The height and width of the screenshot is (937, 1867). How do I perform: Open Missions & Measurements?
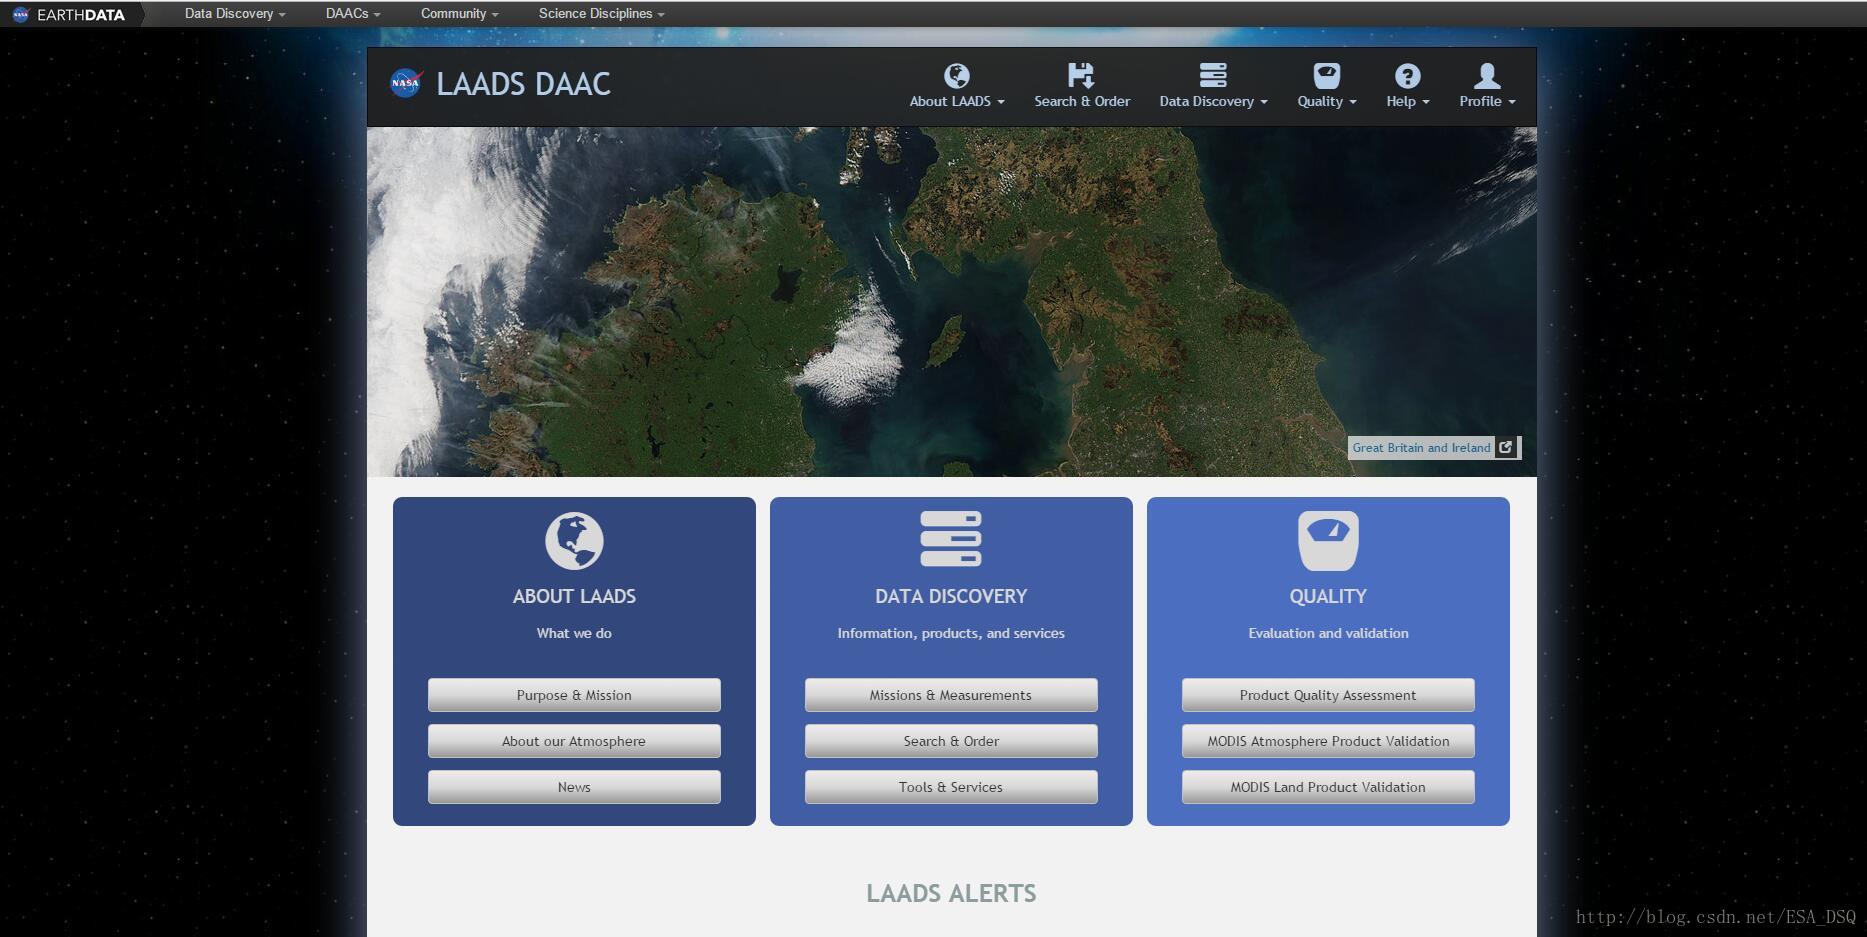point(951,695)
